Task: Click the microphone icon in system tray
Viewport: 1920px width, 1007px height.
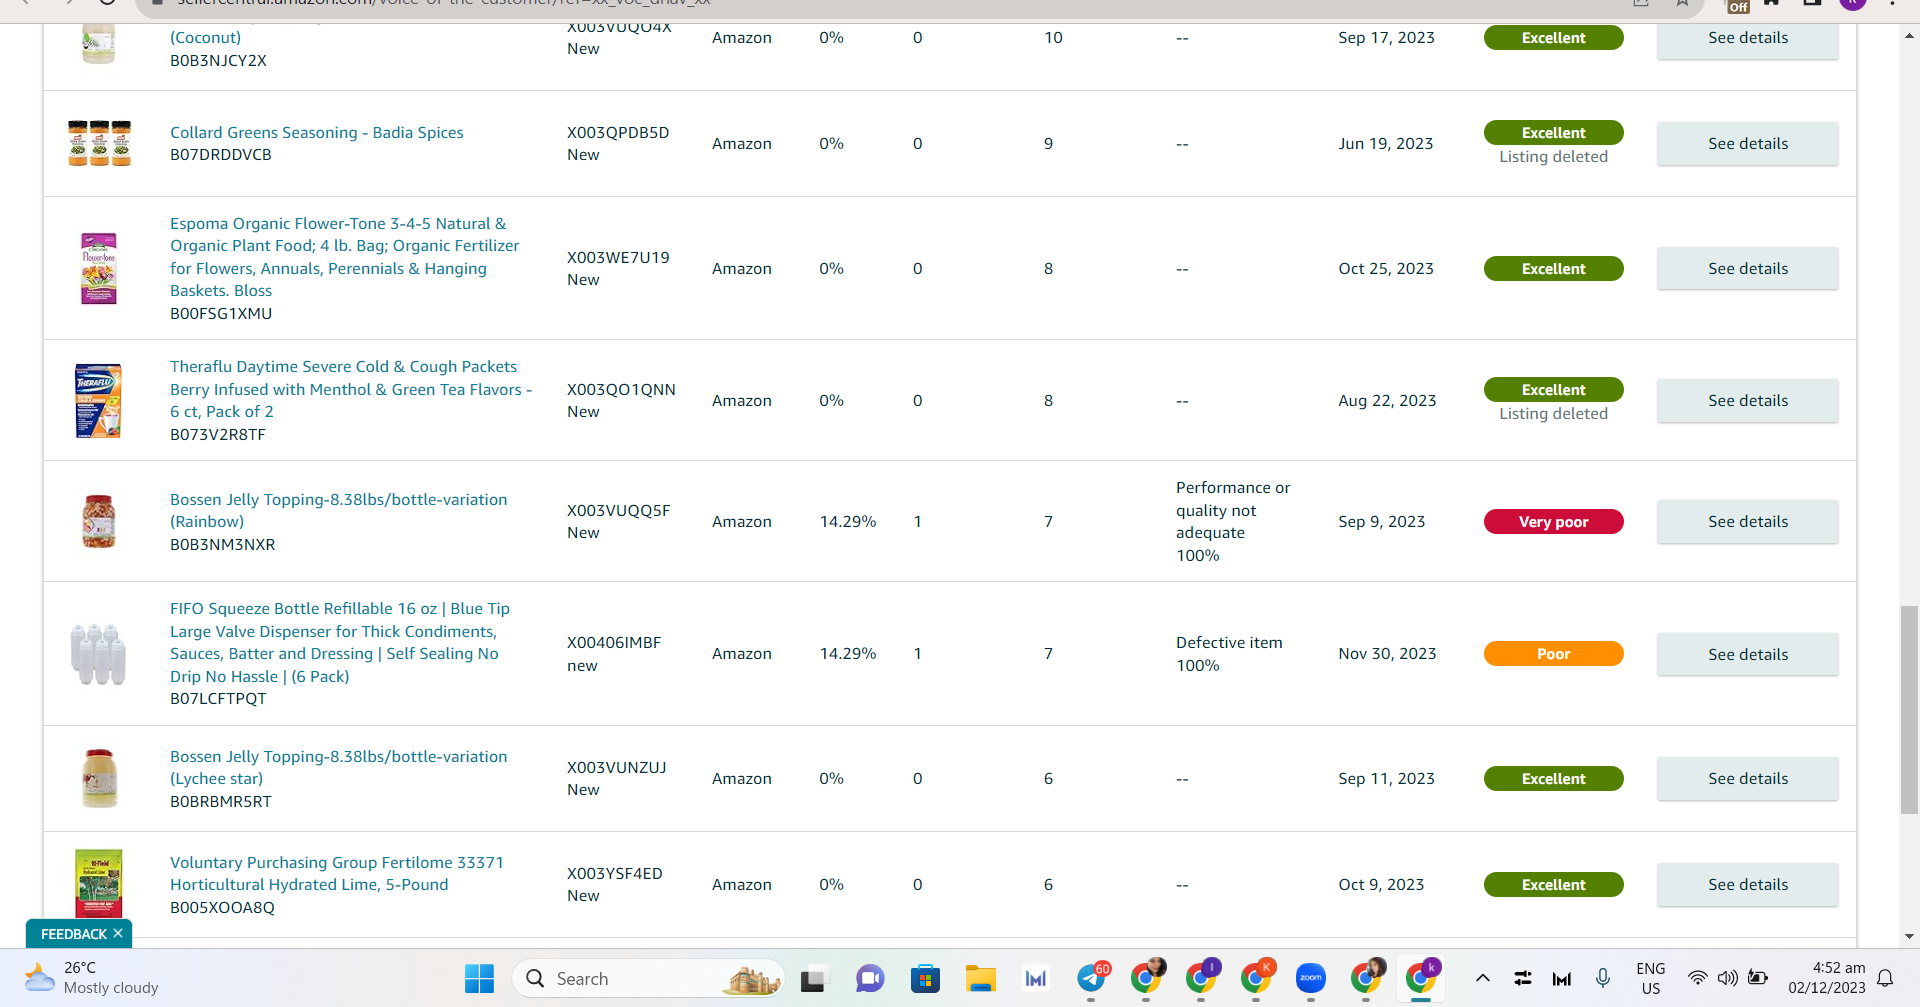Action: [1602, 978]
